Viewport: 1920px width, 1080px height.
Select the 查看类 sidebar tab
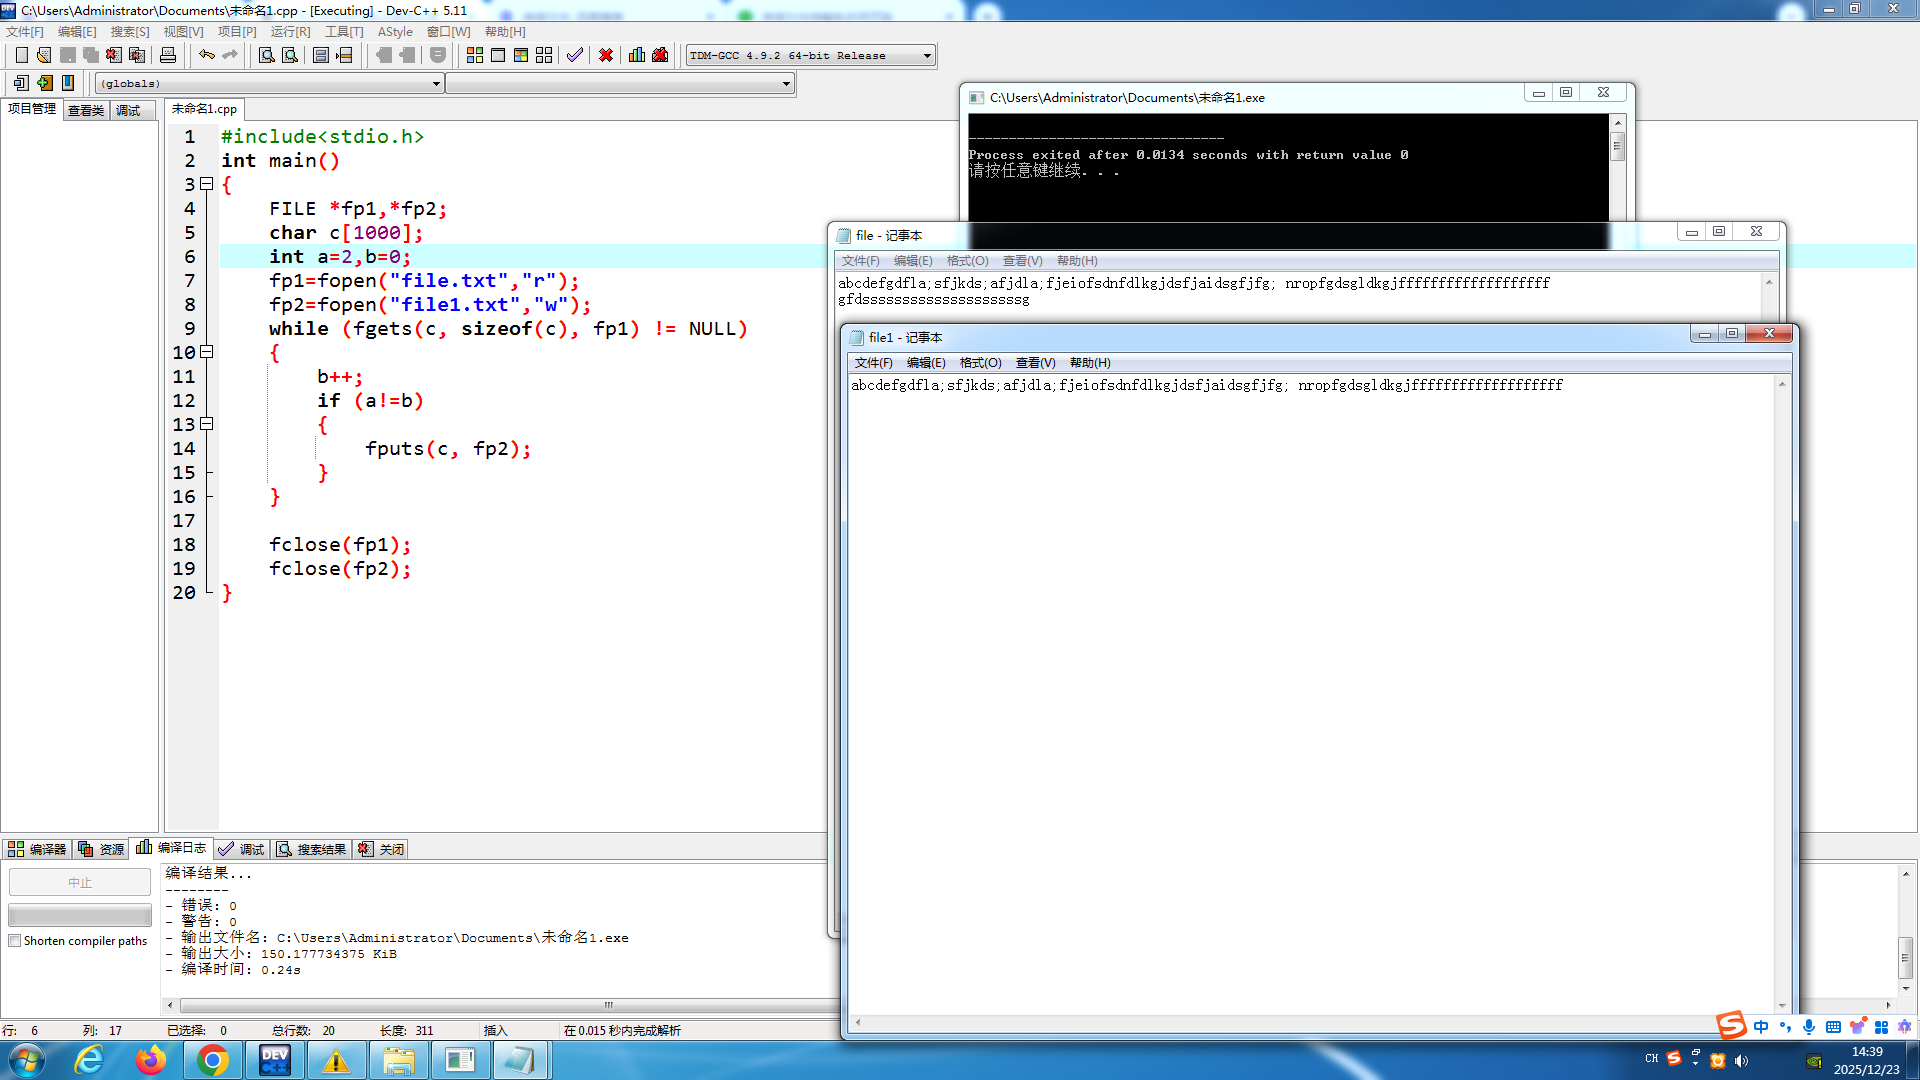86,110
